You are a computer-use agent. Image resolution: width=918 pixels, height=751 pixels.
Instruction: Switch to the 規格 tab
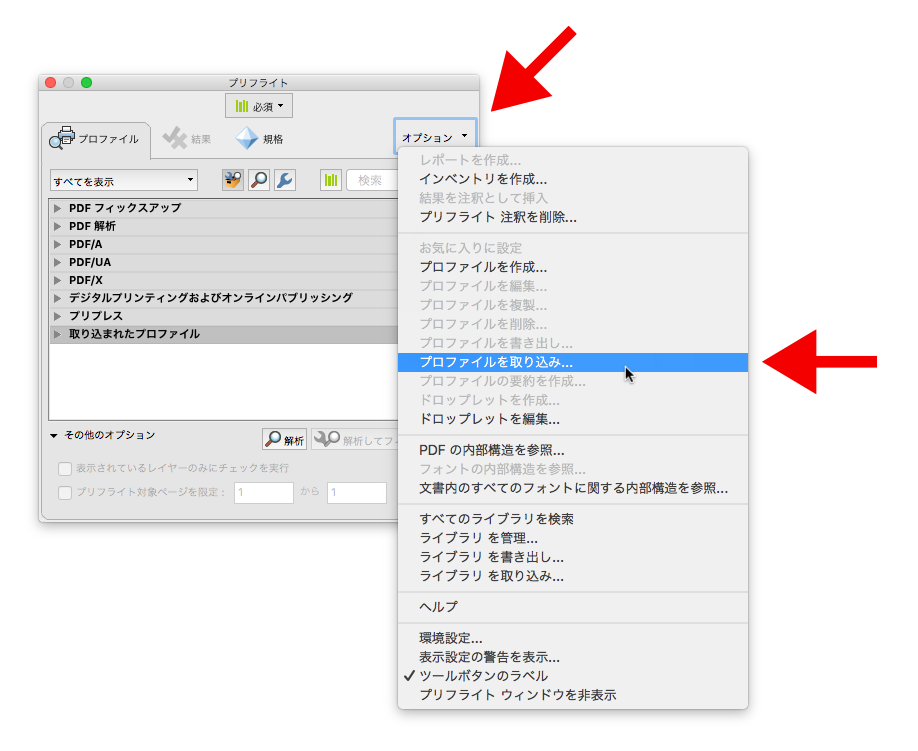point(259,139)
